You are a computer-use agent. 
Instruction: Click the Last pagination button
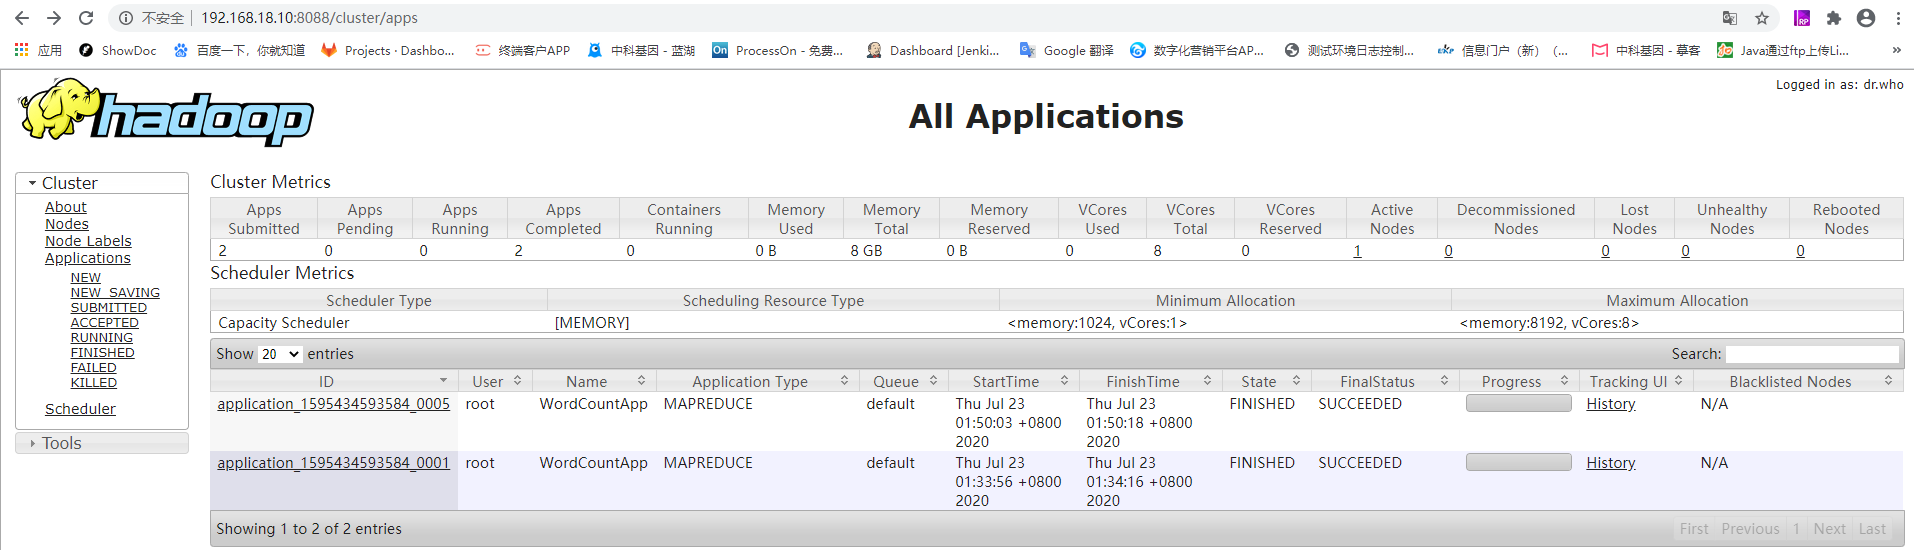(1872, 529)
